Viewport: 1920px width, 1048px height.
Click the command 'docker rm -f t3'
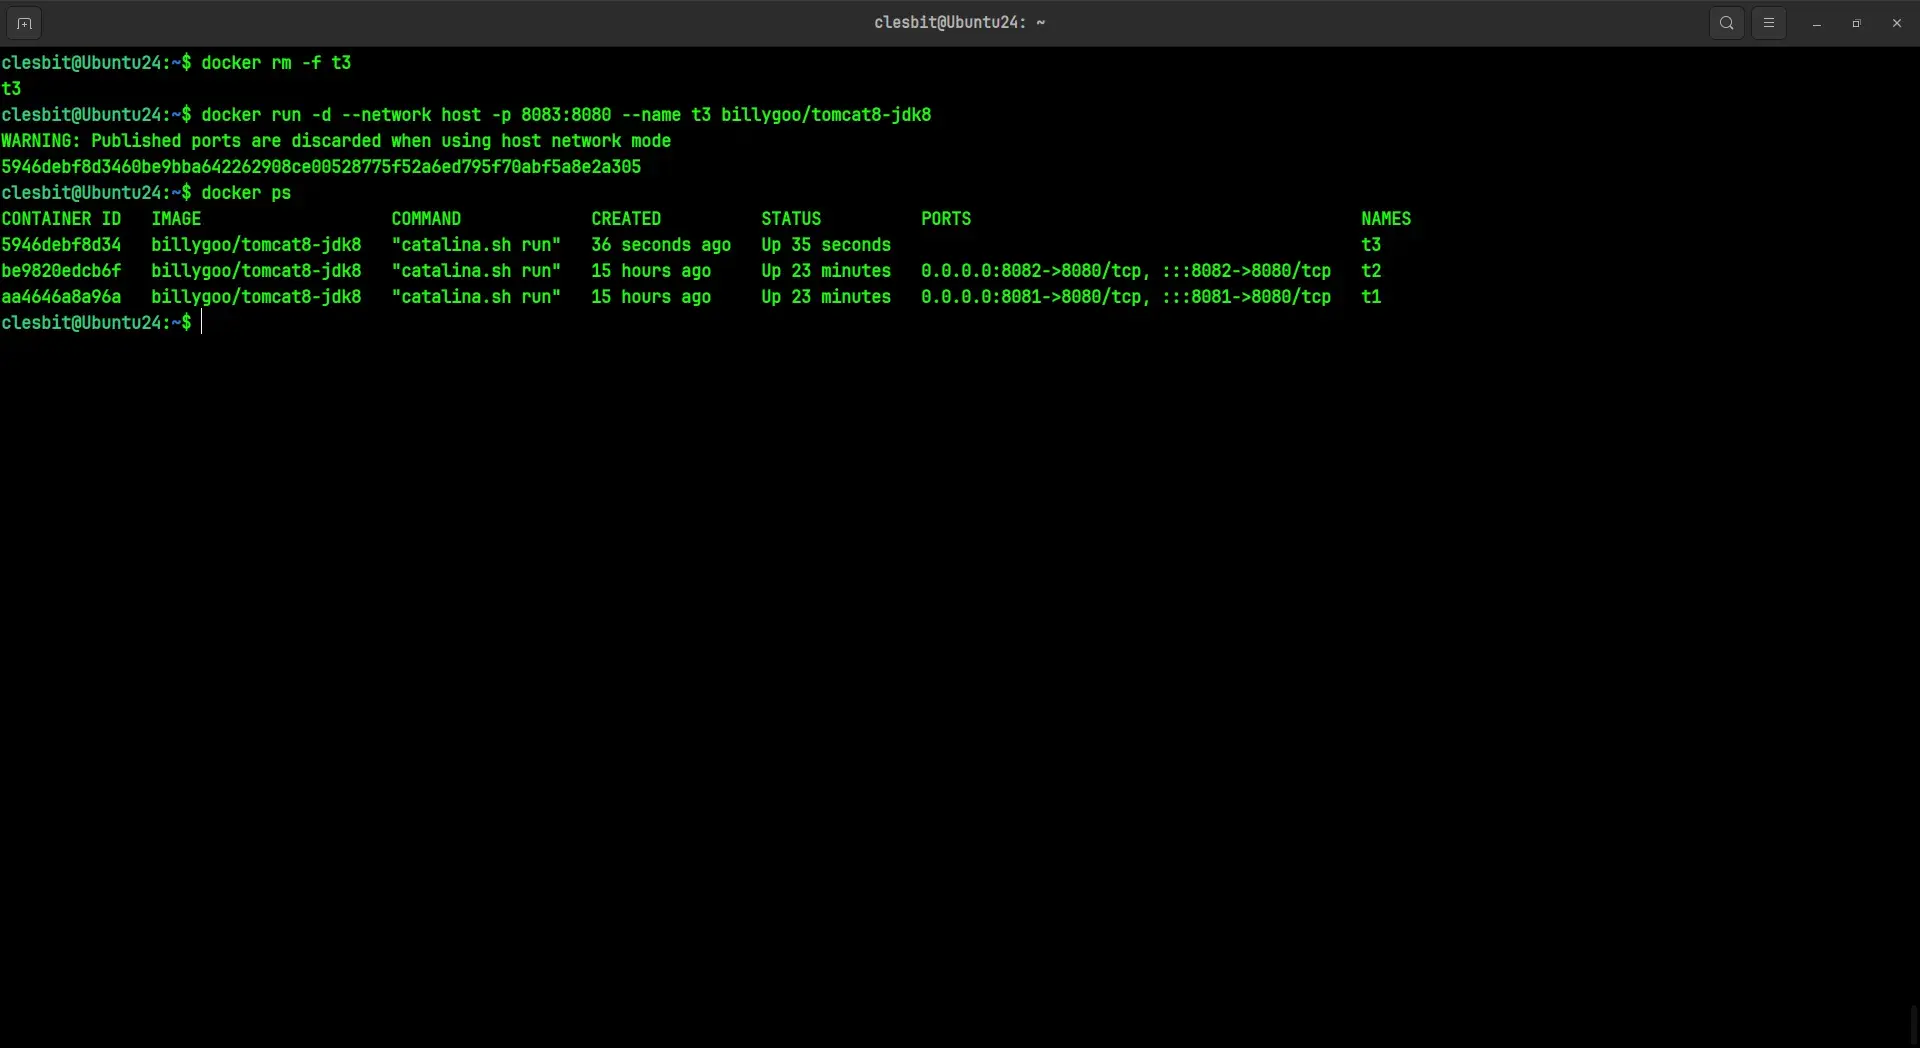(276, 63)
